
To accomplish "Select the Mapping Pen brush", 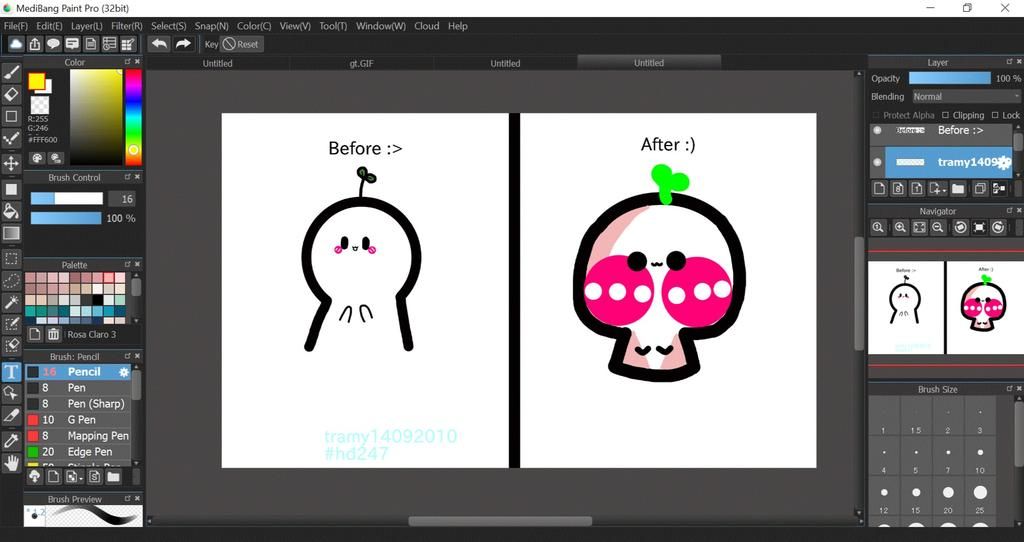I will (78, 436).
